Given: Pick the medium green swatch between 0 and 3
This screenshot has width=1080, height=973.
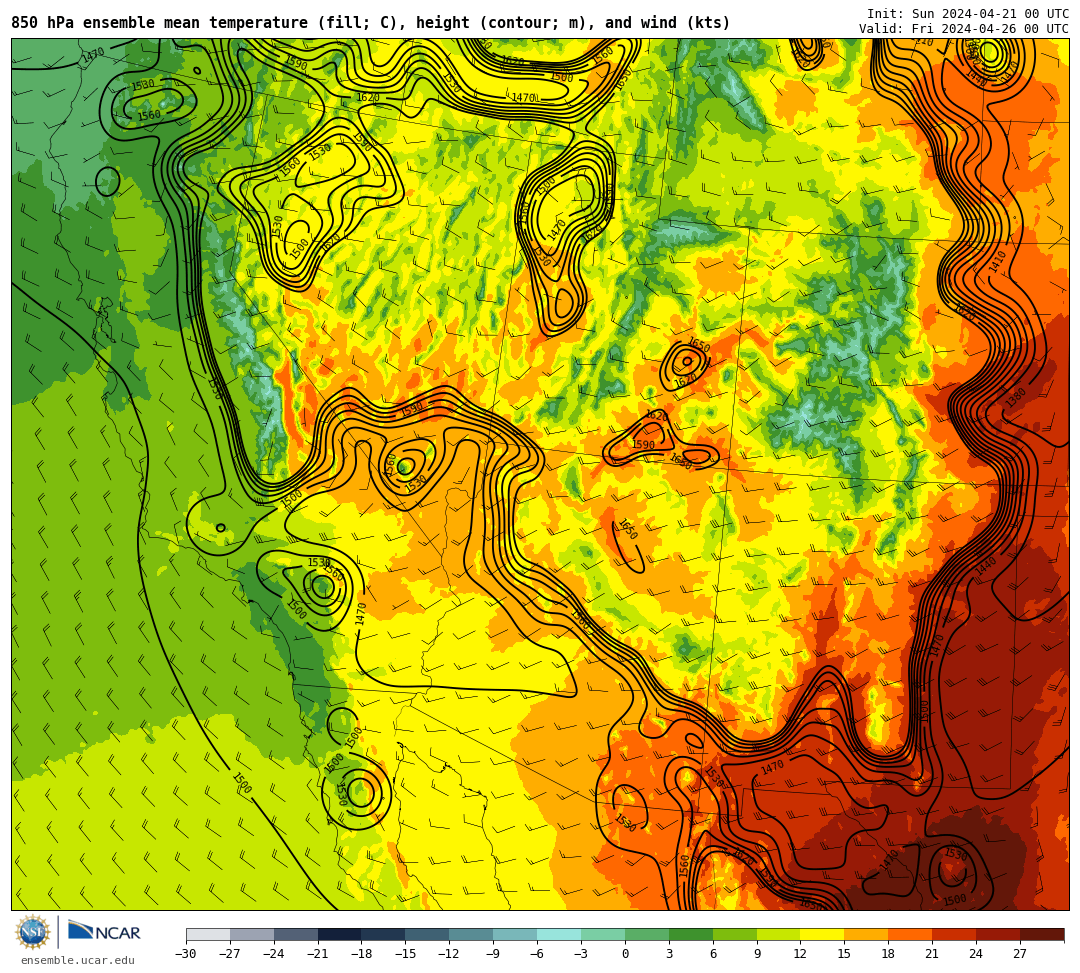Looking at the screenshot, I should coord(647,934).
